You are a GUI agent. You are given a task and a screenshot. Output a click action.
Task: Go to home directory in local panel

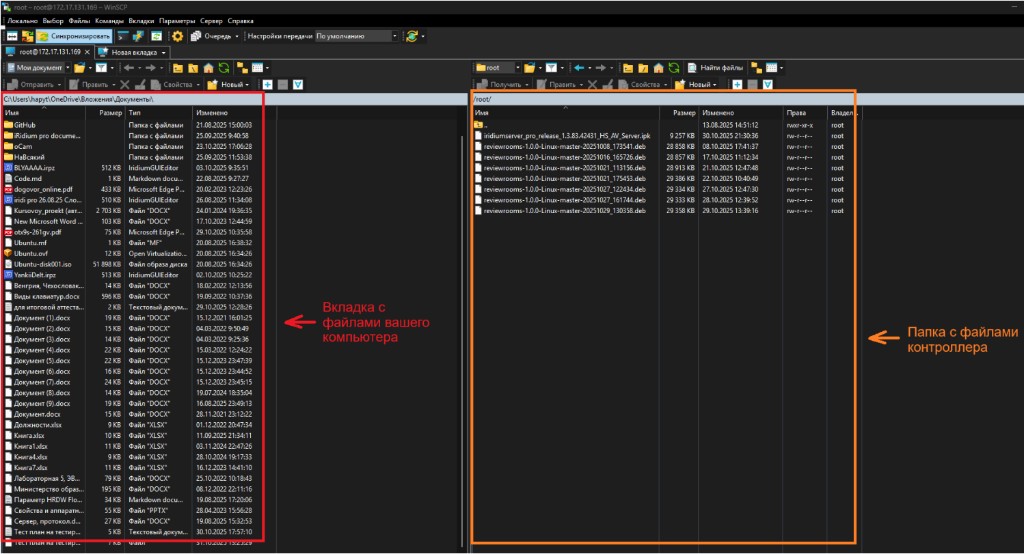tap(208, 68)
